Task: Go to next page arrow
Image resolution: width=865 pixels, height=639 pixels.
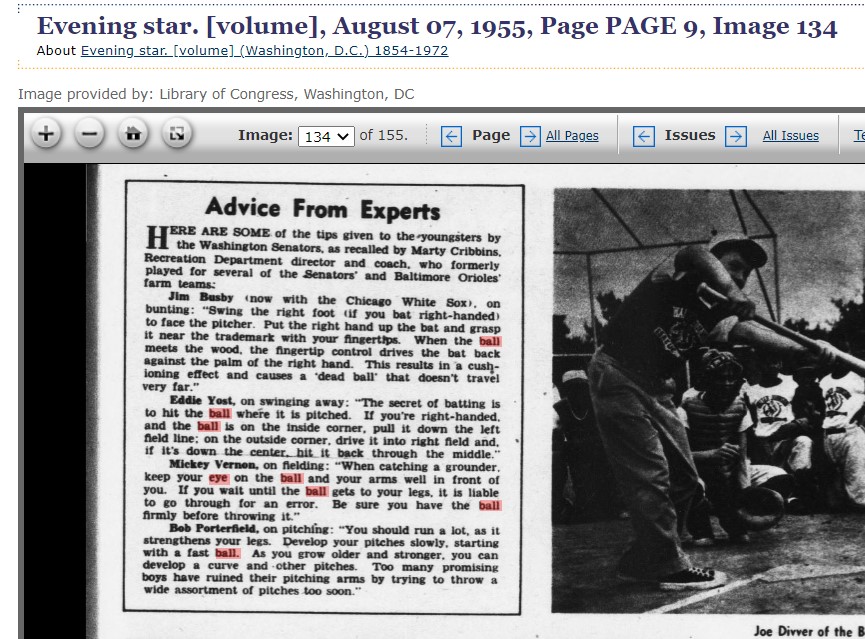Action: pyautogui.click(x=530, y=136)
